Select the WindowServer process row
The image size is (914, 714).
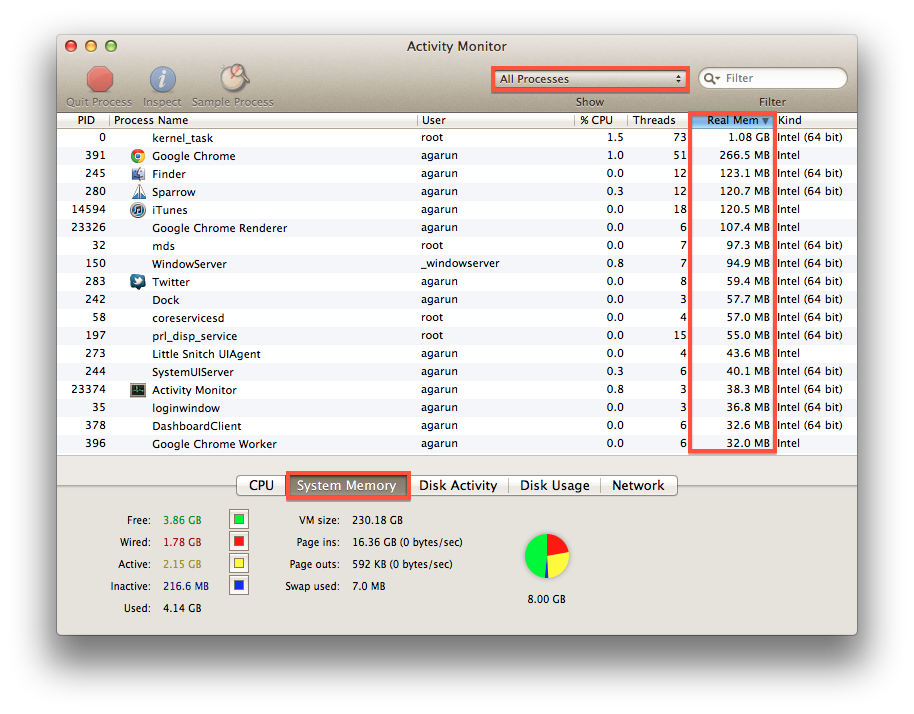click(457, 264)
